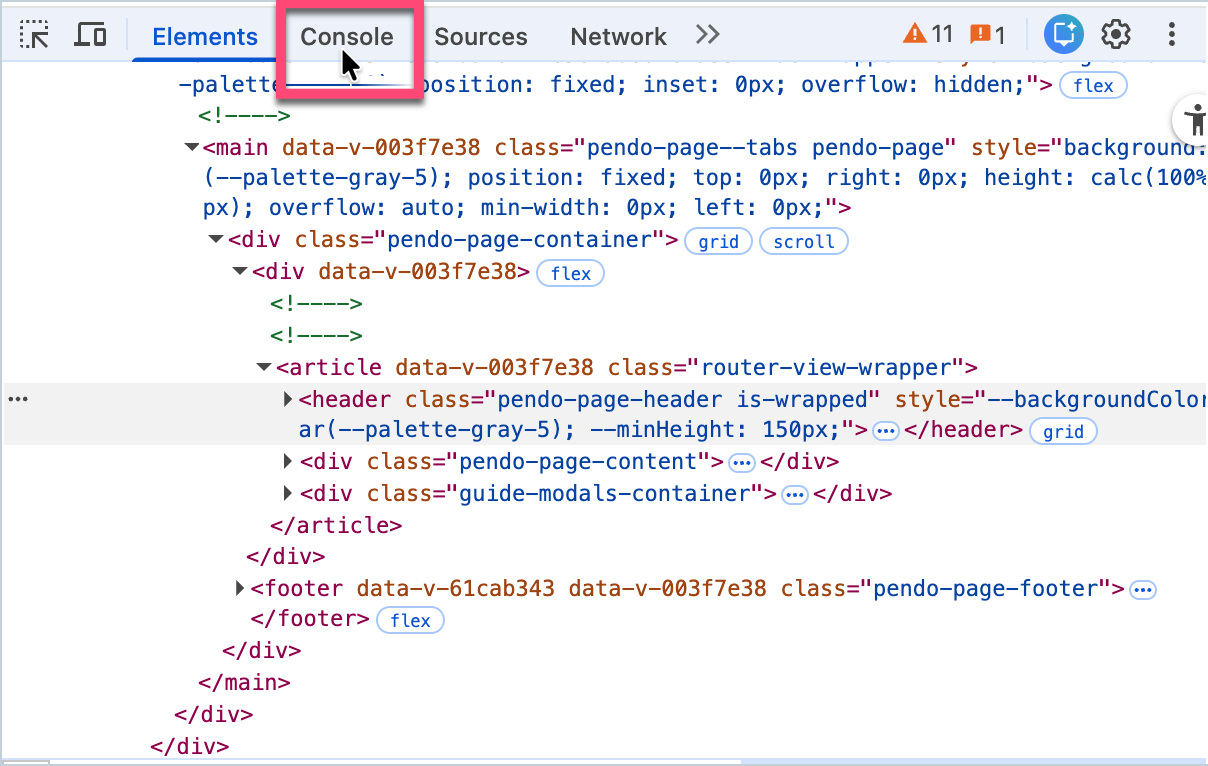
Task: Select the closing </header> tag
Action: click(964, 431)
